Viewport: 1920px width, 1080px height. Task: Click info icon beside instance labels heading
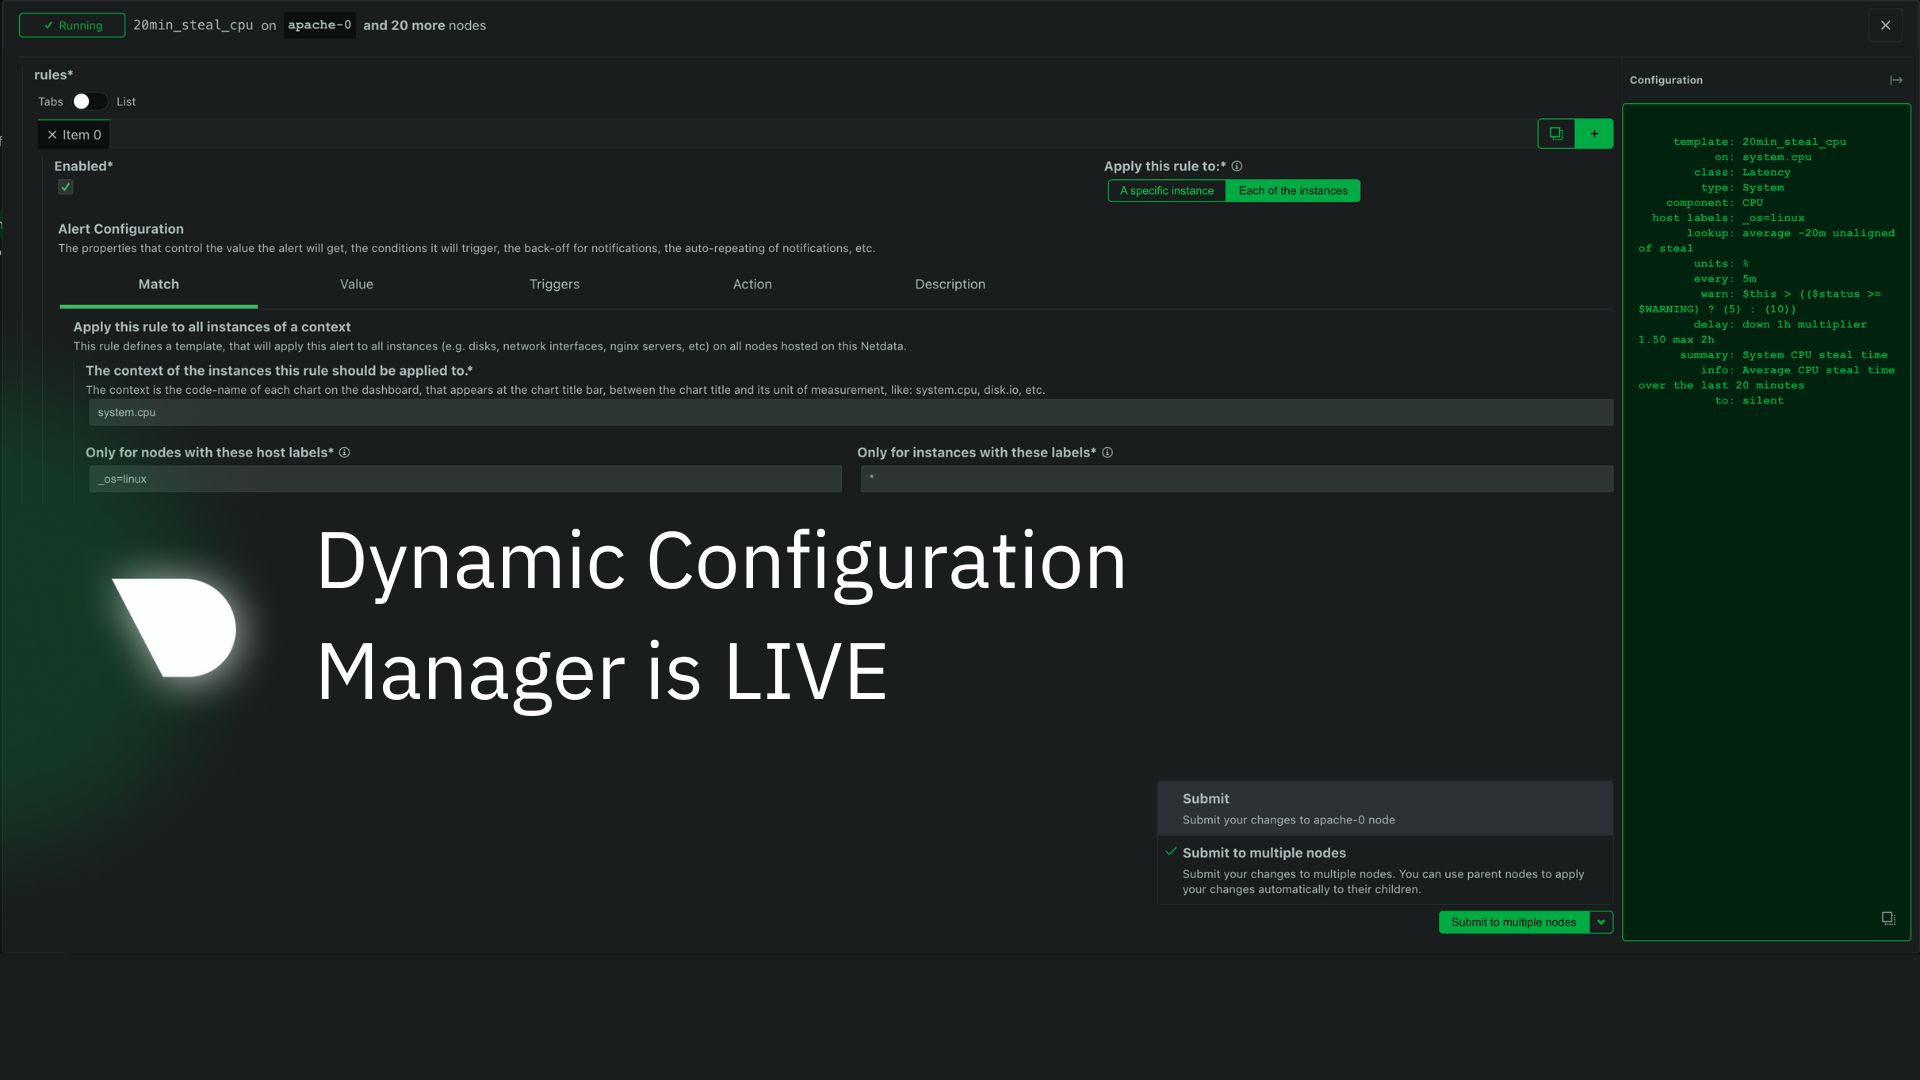point(1107,453)
